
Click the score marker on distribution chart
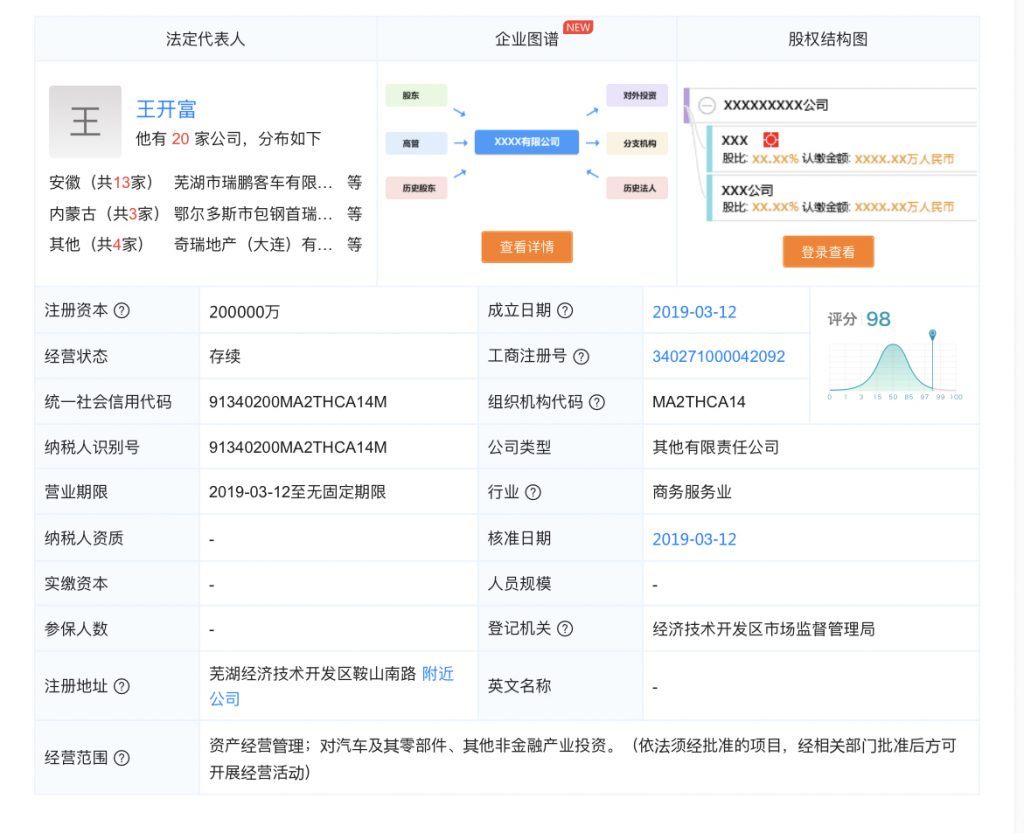[932, 335]
